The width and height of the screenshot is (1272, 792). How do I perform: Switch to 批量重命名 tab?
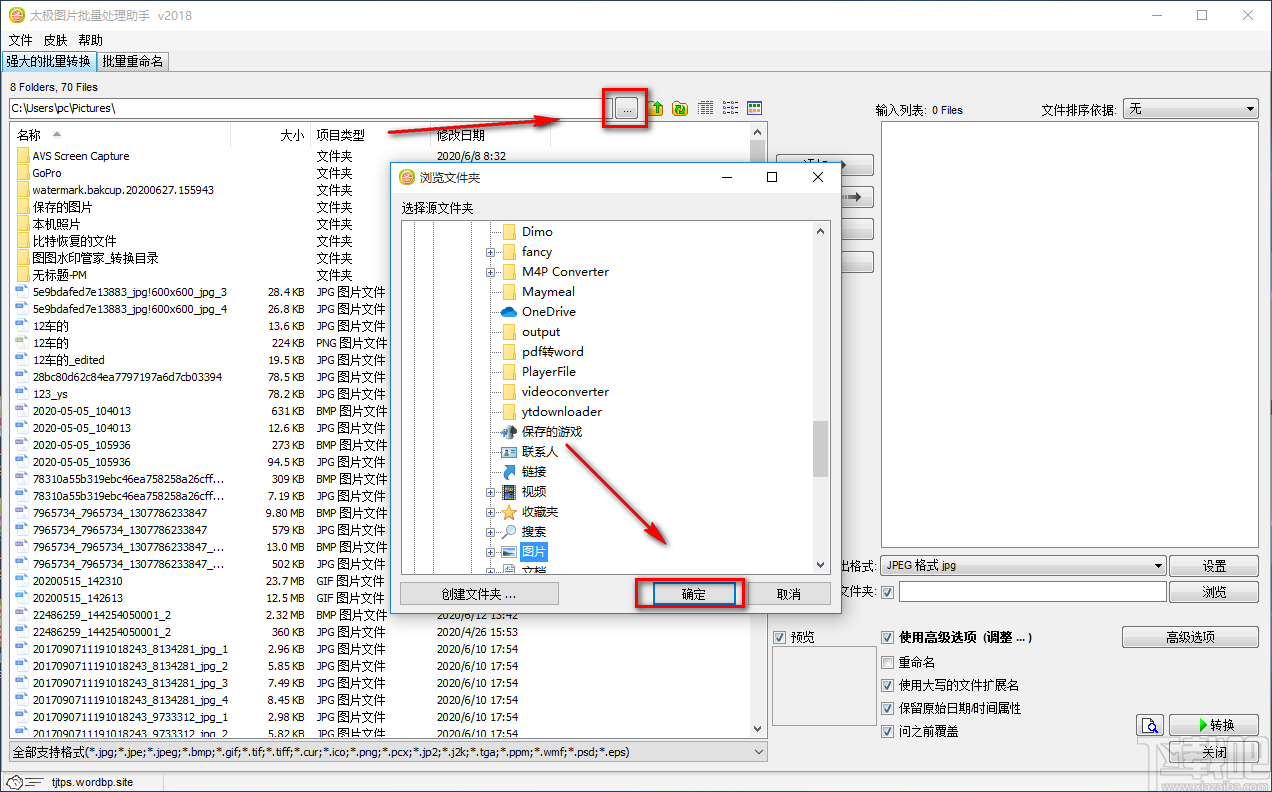pos(133,62)
